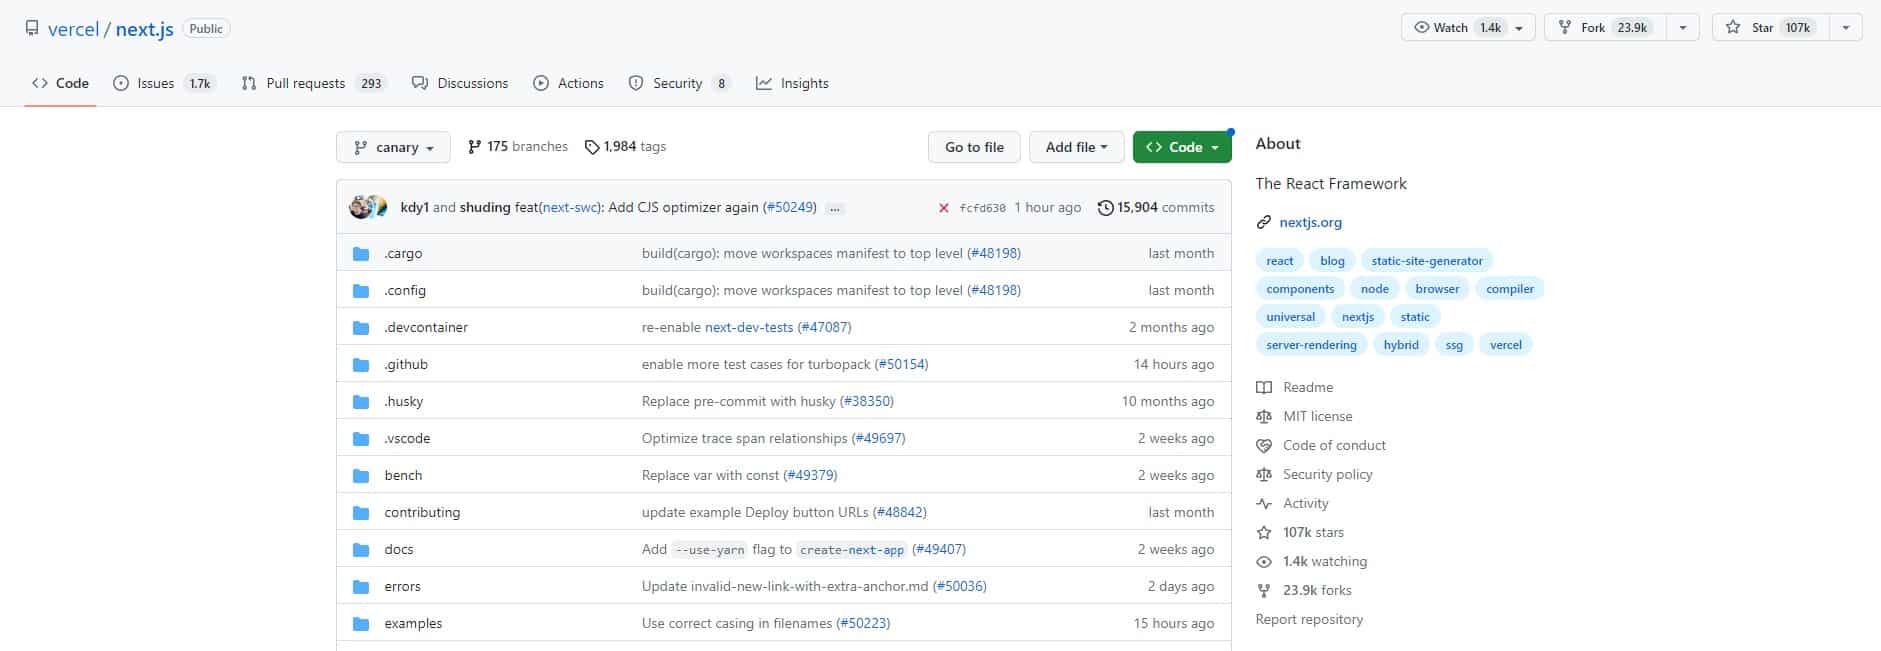Open the examples folder icon
The width and height of the screenshot is (1881, 651).
(361, 624)
